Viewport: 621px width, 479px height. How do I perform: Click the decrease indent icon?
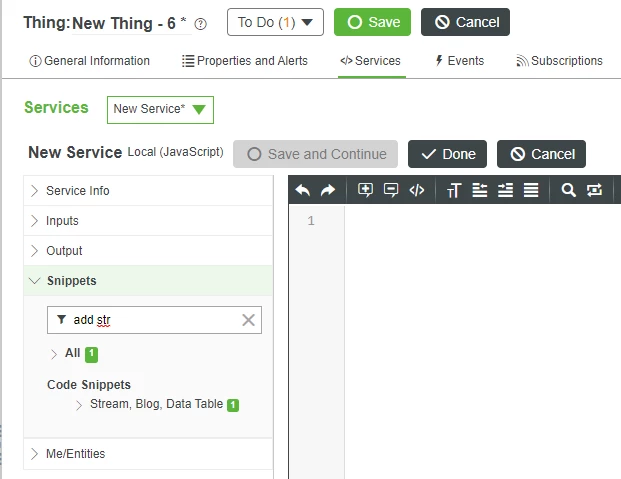pyautogui.click(x=480, y=190)
